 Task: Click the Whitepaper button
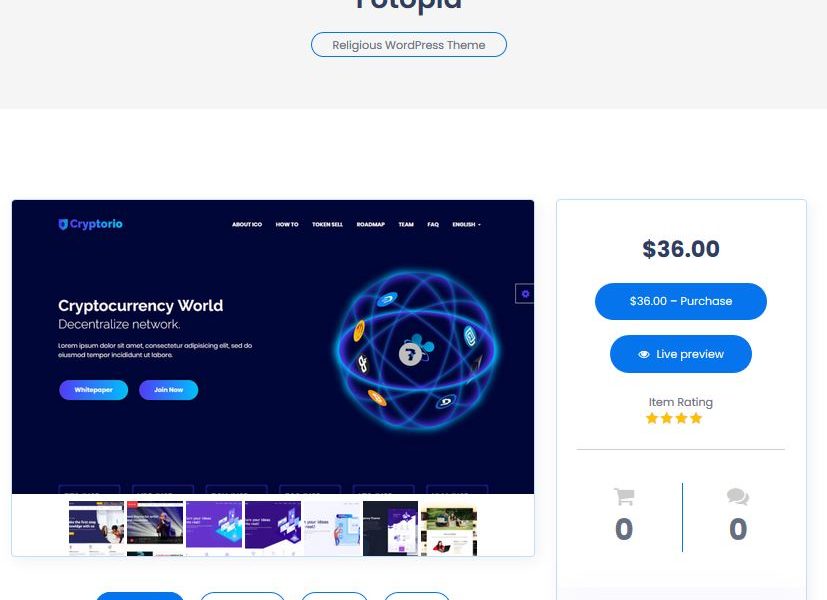[x=93, y=390]
